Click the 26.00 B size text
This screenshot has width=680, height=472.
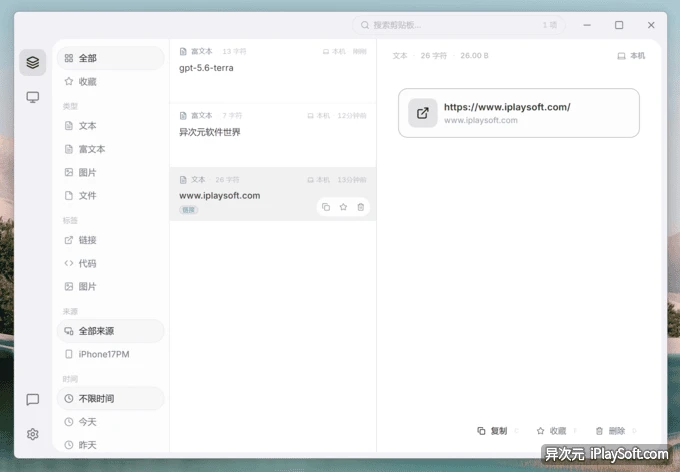point(474,56)
